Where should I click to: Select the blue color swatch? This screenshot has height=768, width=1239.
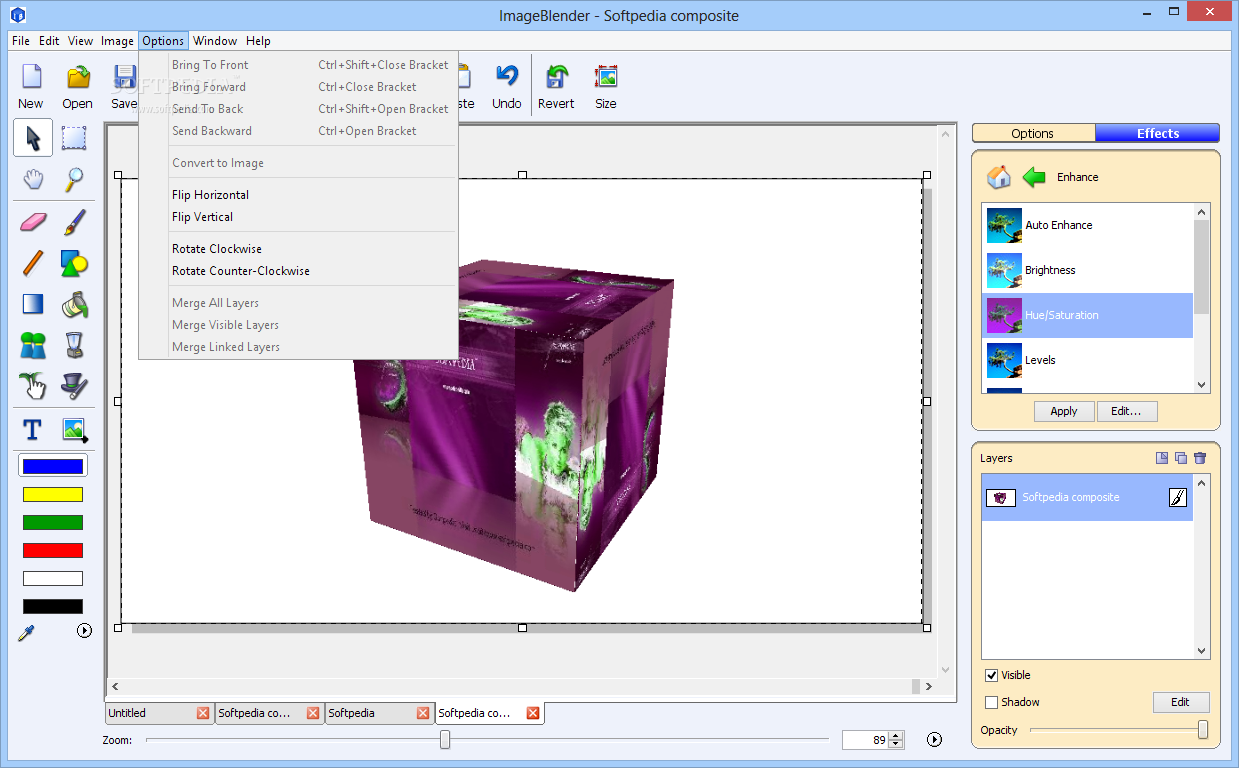tap(53, 466)
